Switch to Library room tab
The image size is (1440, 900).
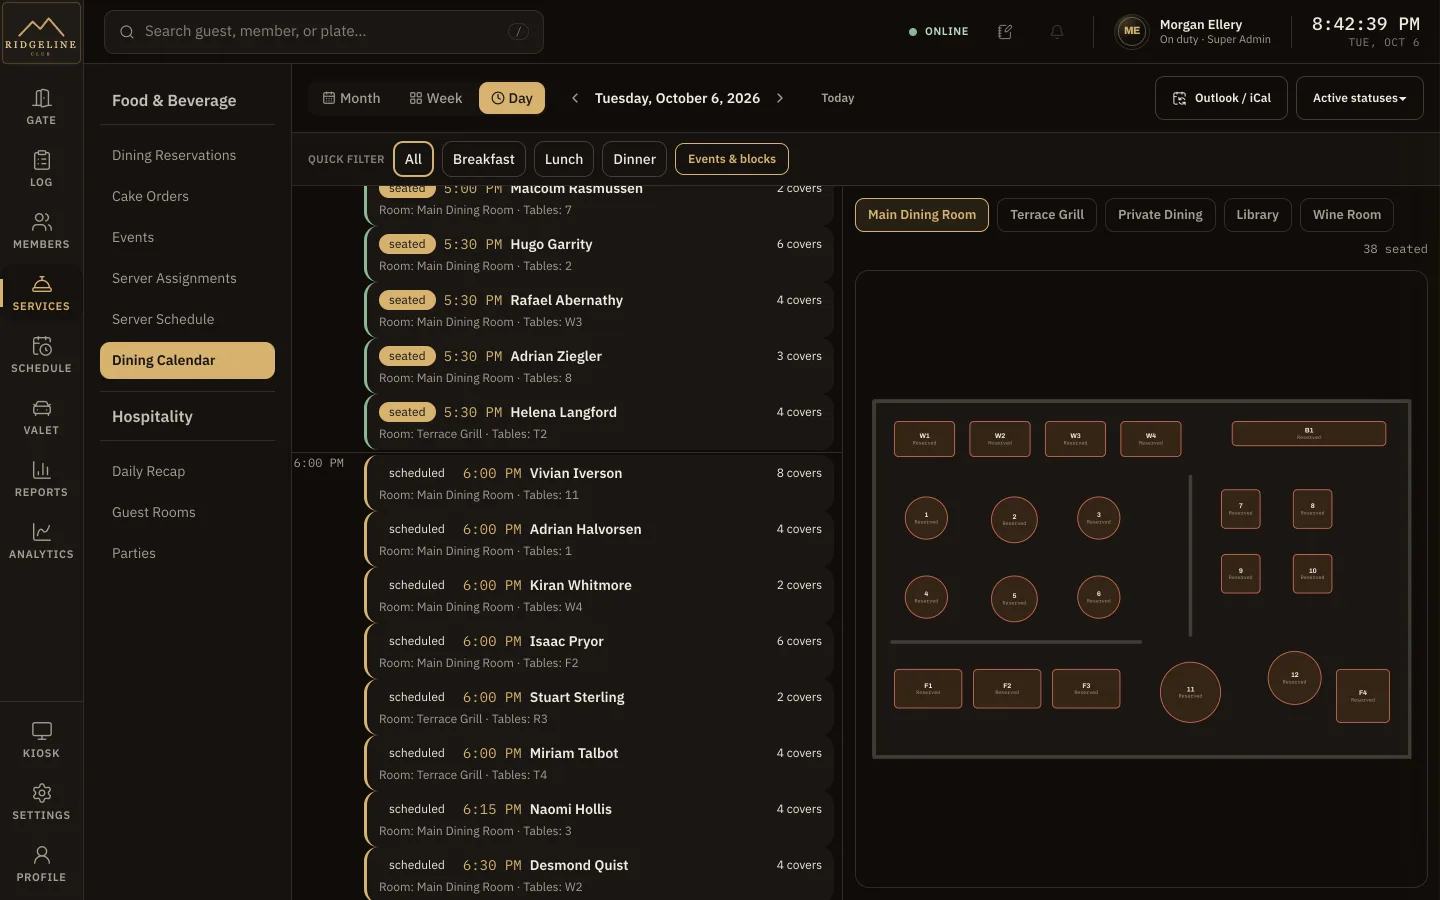[x=1257, y=215]
